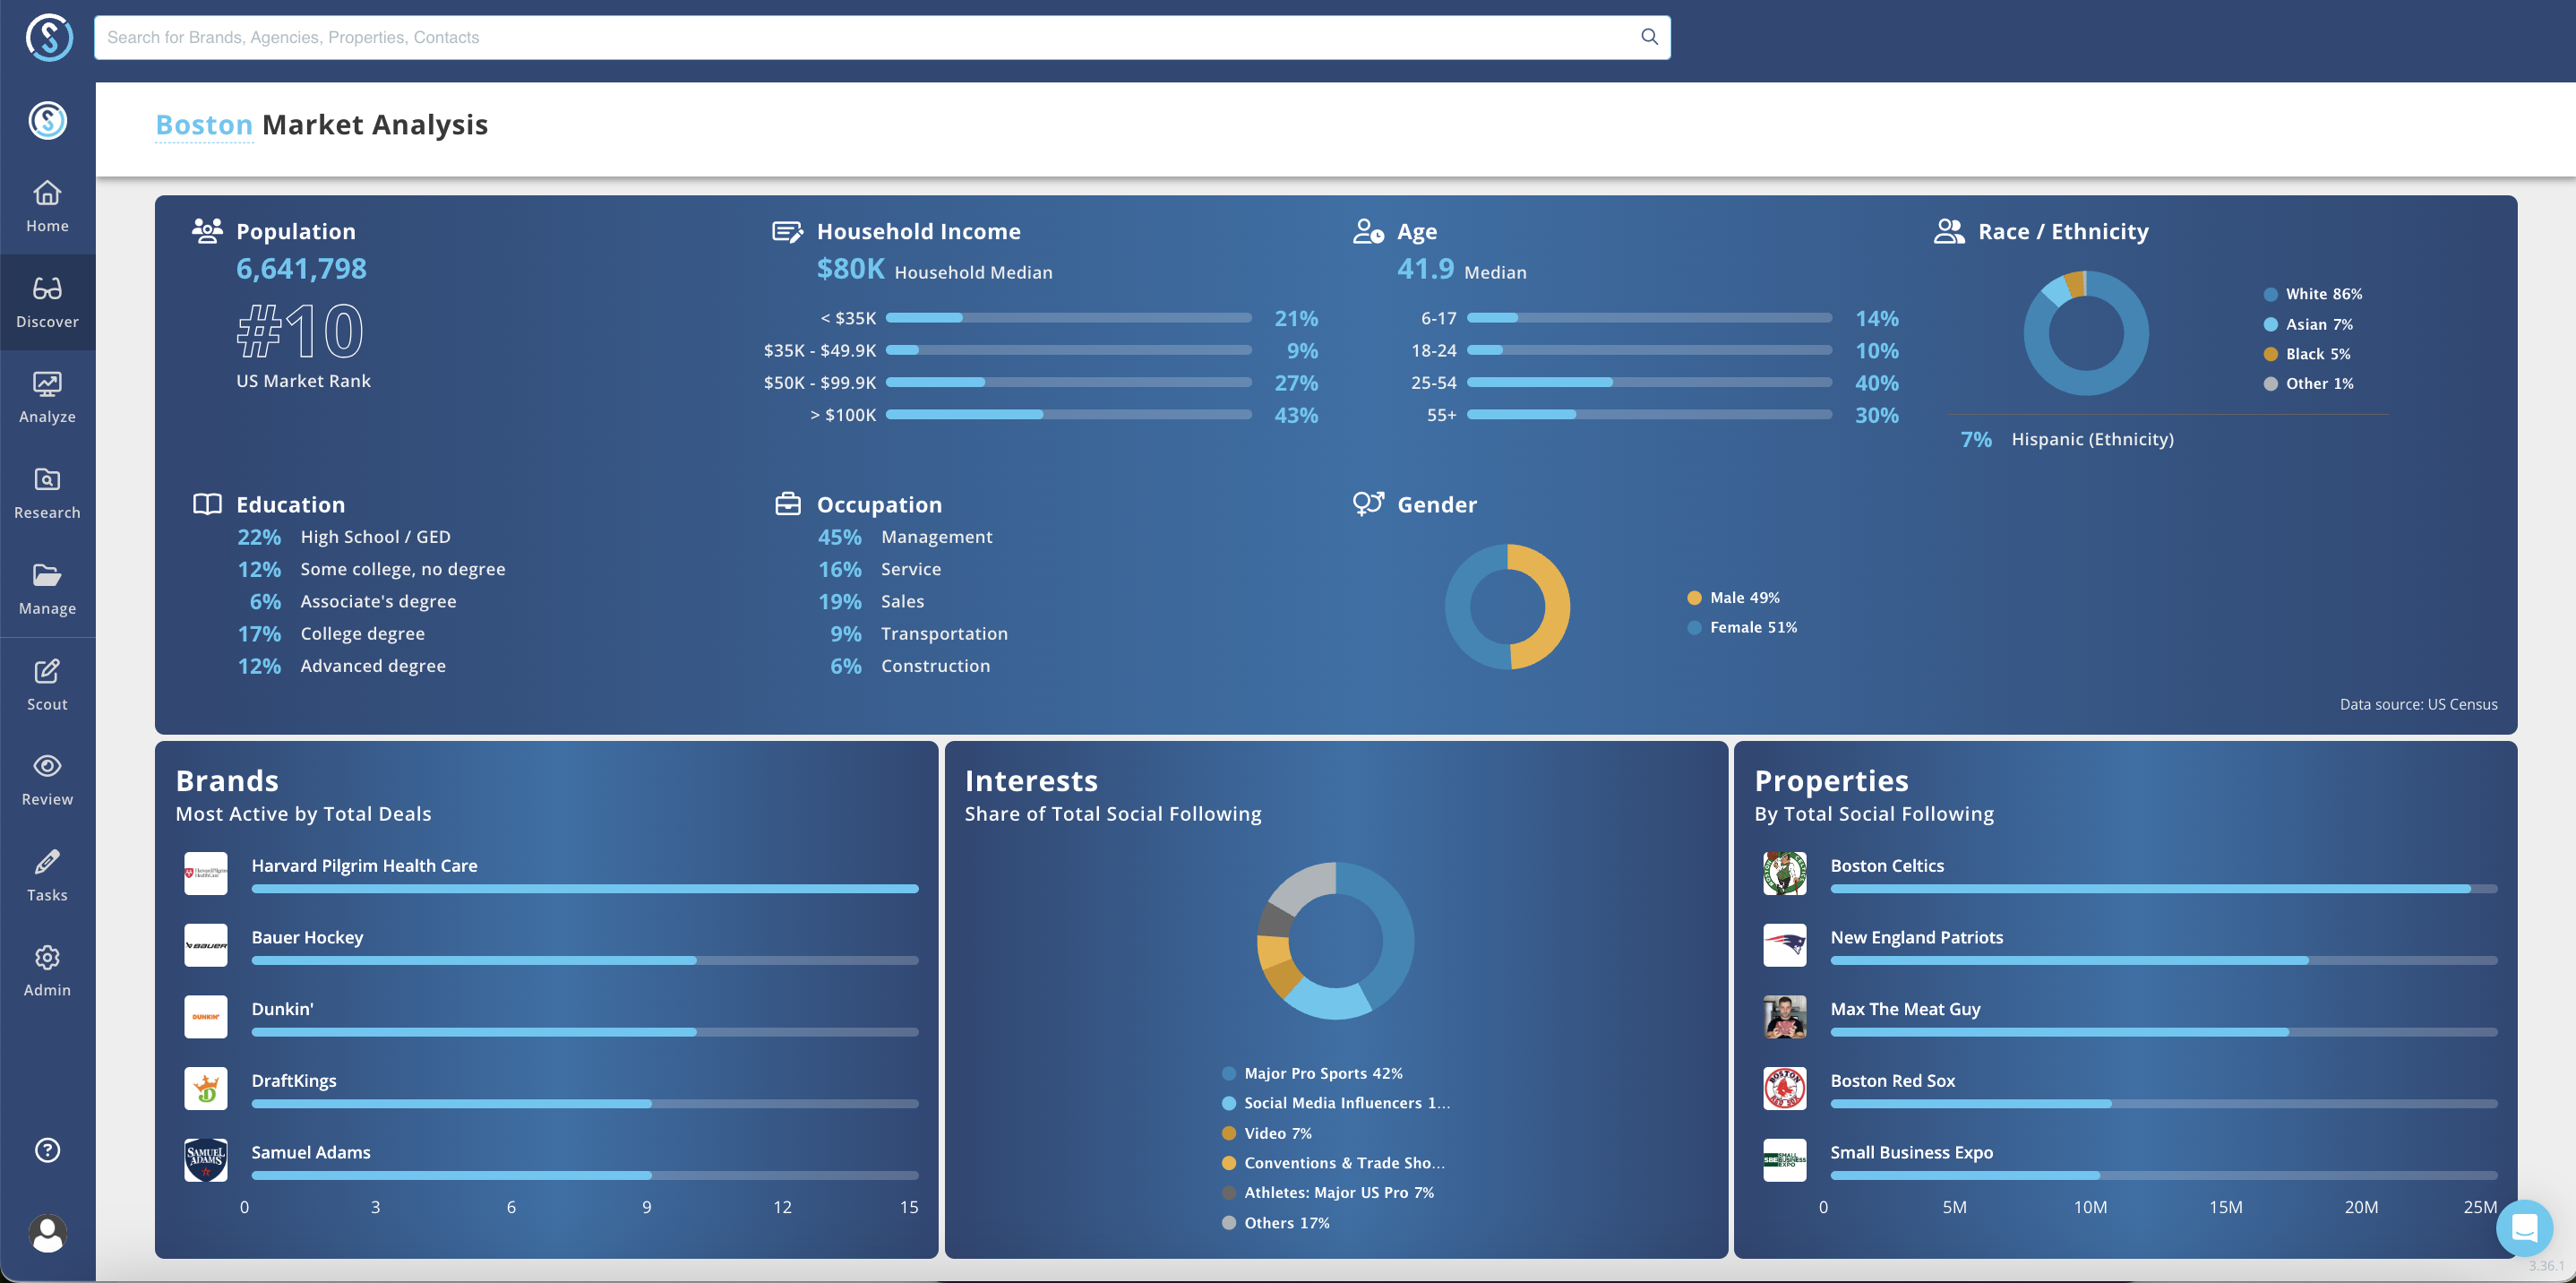The image size is (2576, 1283).
Task: Open the Admin gear icon
Action: point(47,957)
